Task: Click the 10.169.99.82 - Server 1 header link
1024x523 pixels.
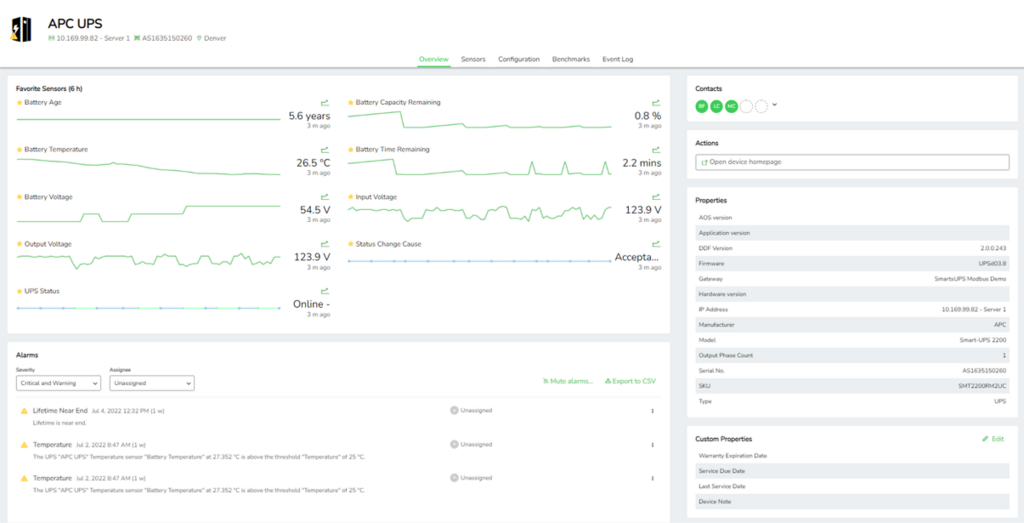Action: (89, 39)
